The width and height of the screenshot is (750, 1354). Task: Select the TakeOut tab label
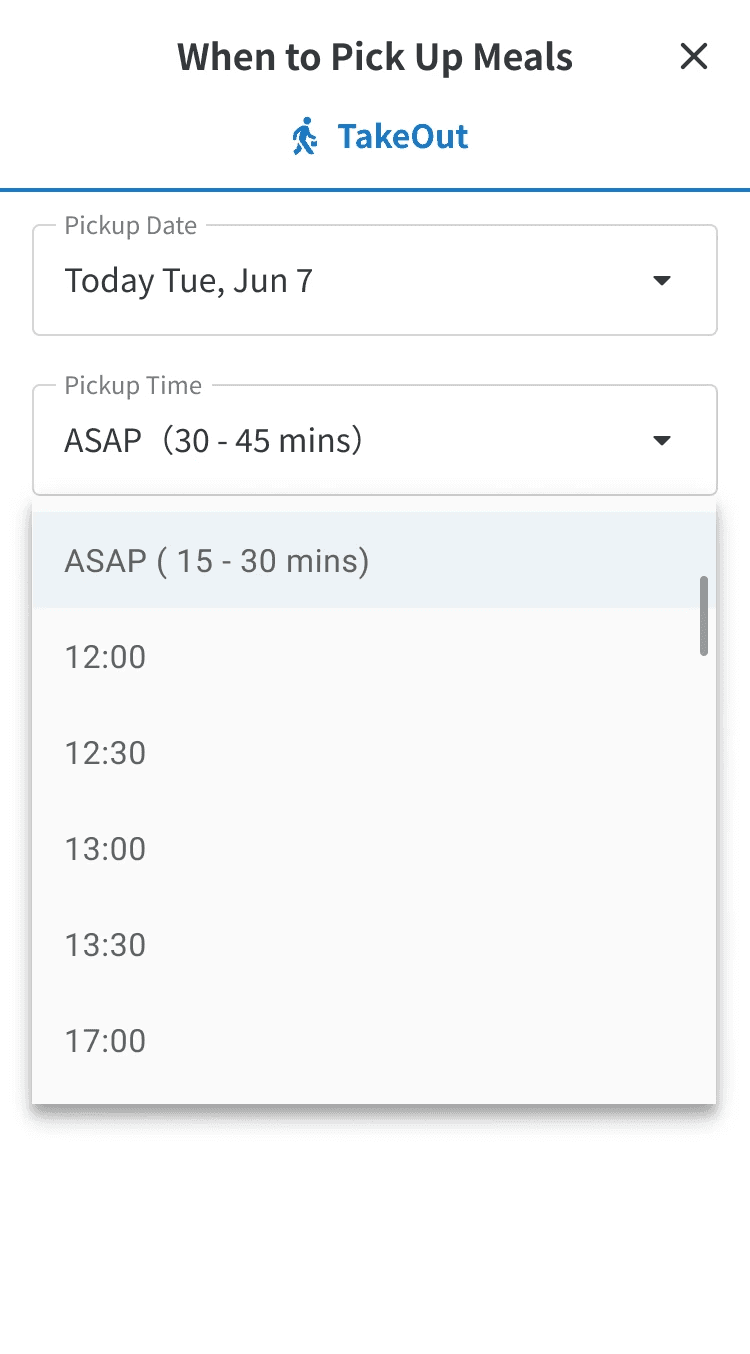[x=402, y=136]
